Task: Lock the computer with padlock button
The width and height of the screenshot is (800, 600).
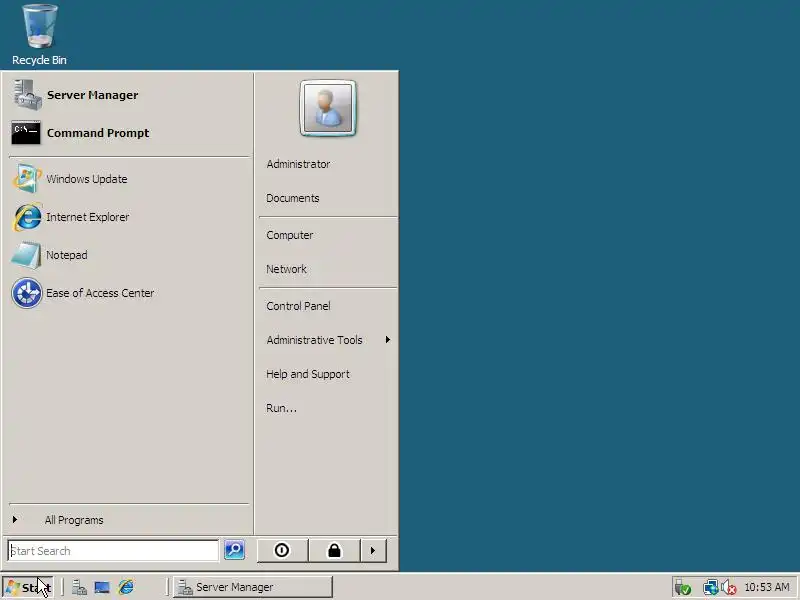Action: click(x=335, y=551)
